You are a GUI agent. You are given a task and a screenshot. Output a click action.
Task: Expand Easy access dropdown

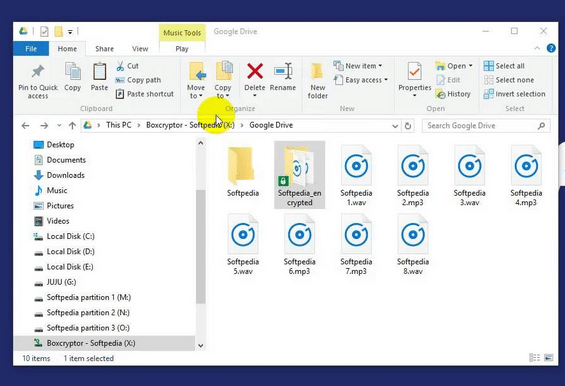(360, 80)
